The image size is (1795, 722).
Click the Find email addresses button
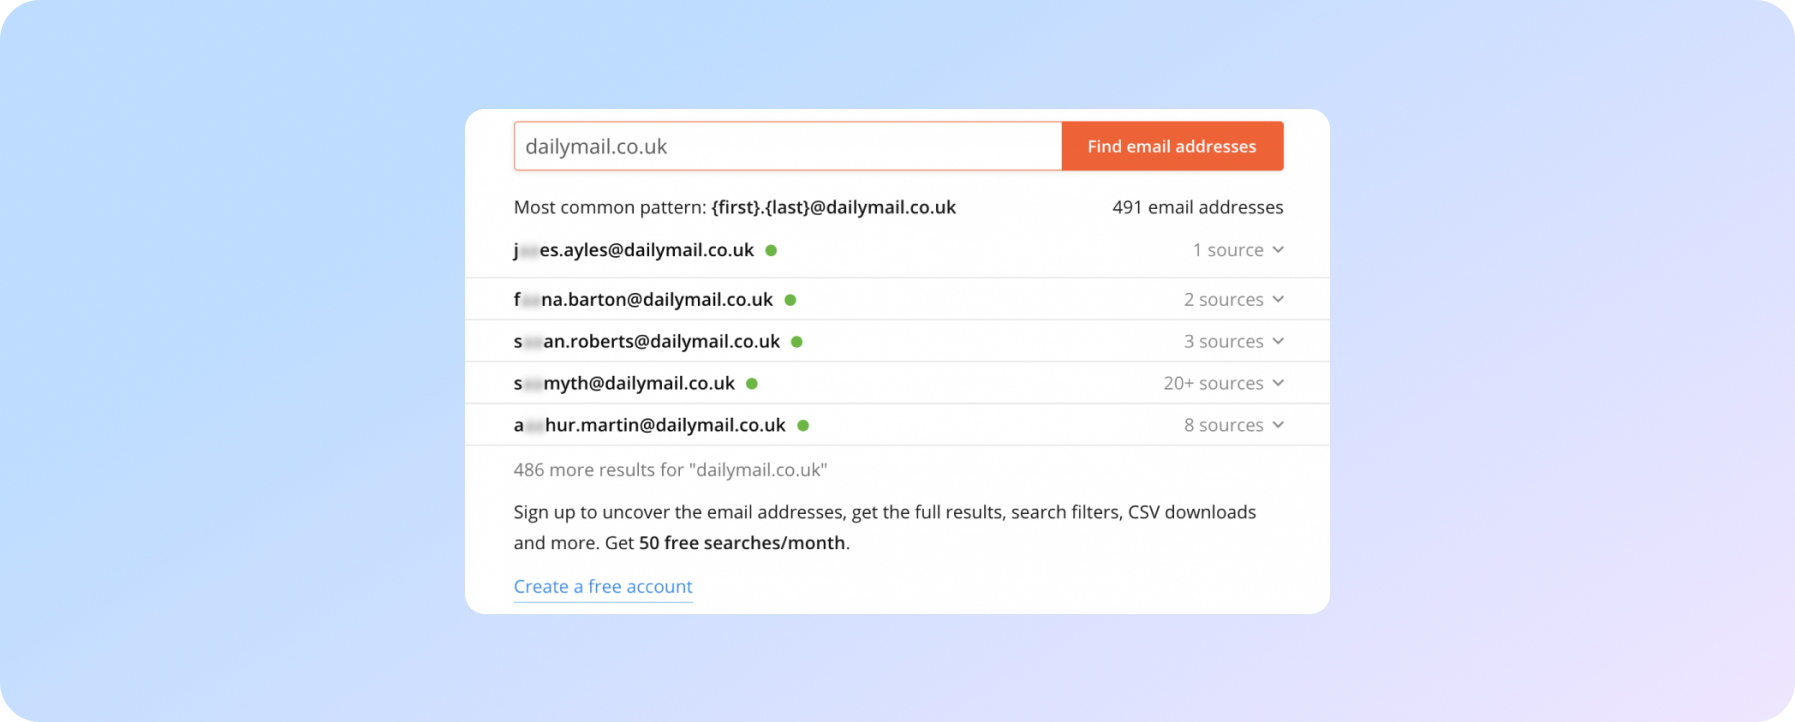click(1171, 146)
